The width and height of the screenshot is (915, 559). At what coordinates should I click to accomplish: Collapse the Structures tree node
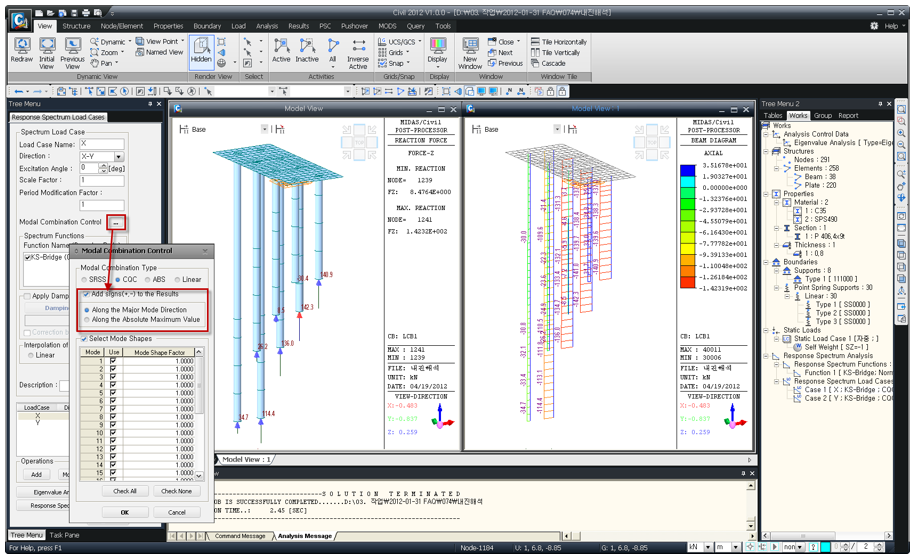coord(766,151)
